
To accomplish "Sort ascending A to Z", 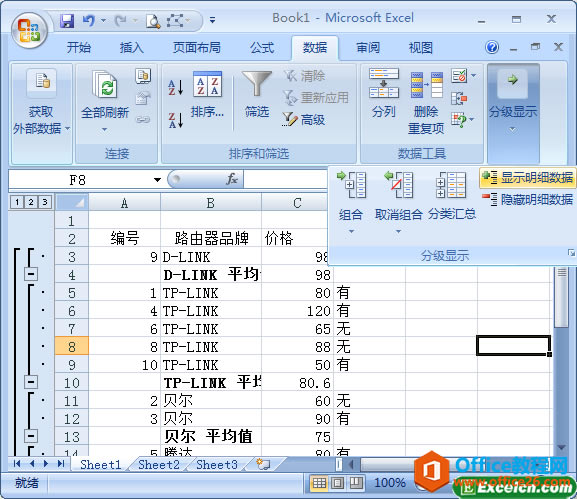I will point(176,87).
